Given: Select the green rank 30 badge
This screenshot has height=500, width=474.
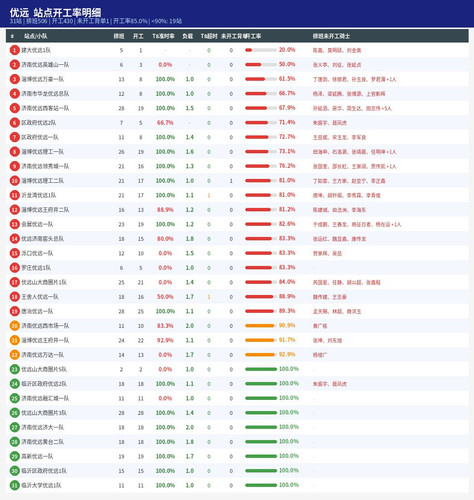Looking at the screenshot, I should (14, 471).
